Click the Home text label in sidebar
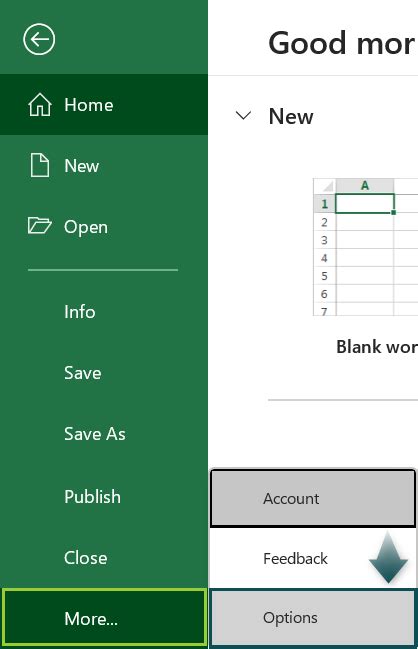This screenshot has height=649, width=418. tap(89, 105)
